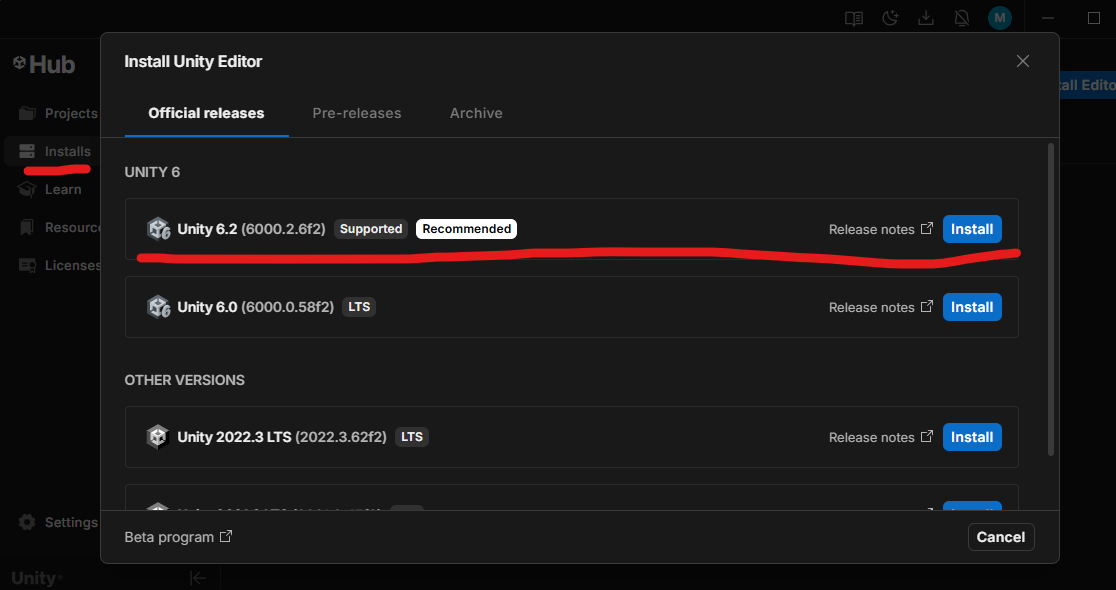Switch to the Pre-releases tab

356,113
